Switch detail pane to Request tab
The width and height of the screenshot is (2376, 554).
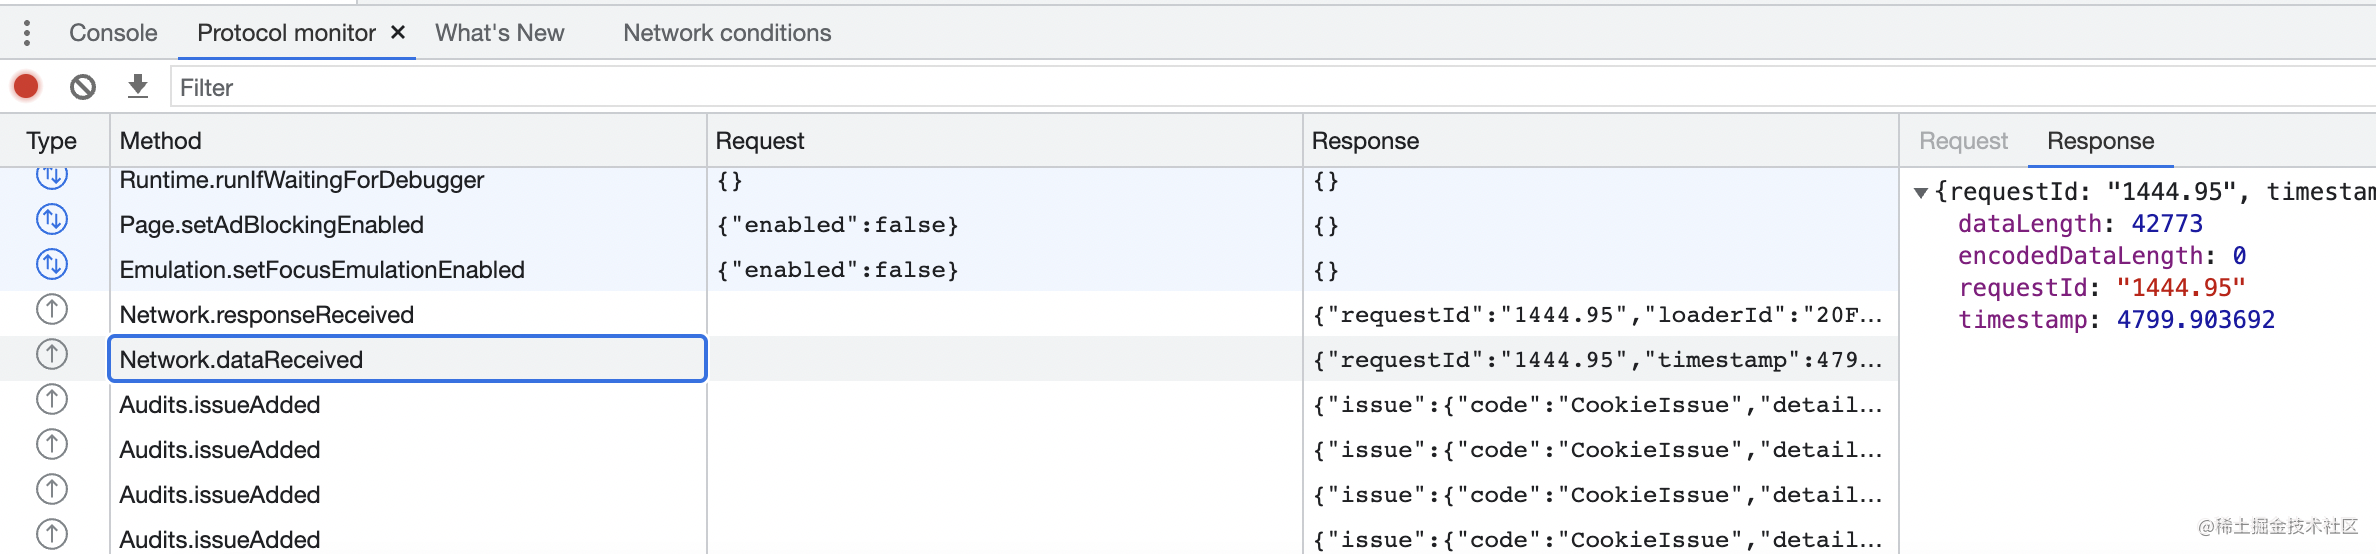pyautogui.click(x=1963, y=141)
